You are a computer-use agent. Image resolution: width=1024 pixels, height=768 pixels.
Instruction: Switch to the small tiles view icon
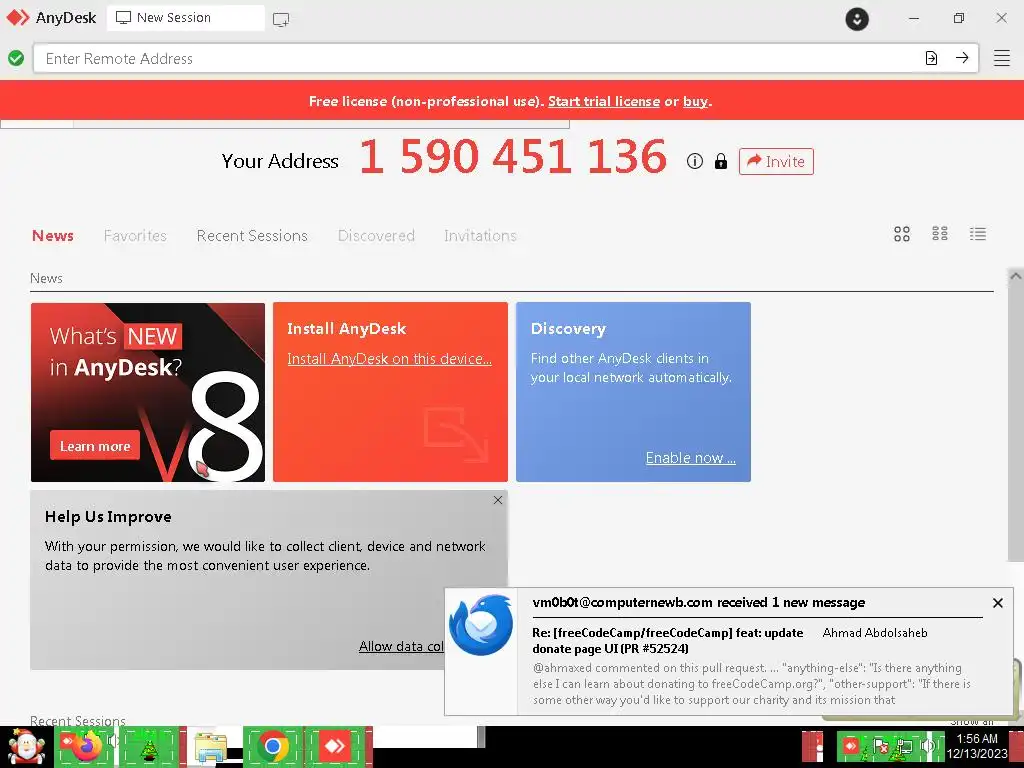(x=940, y=234)
